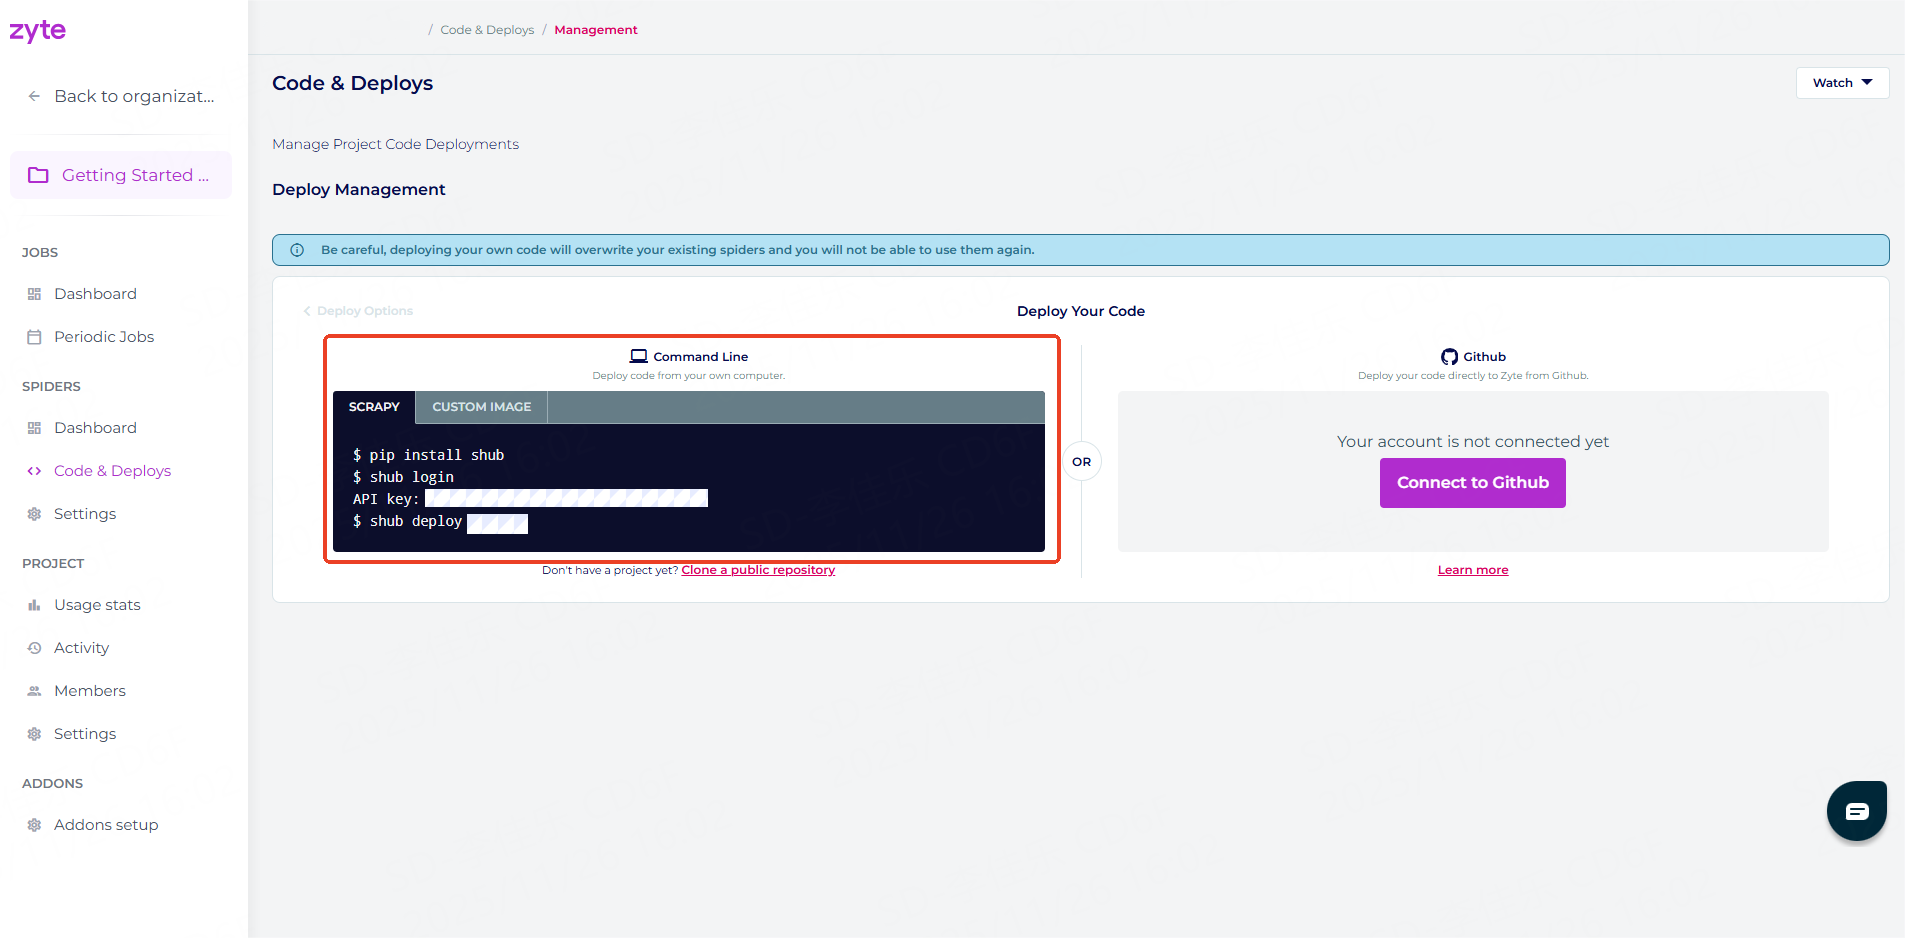The height and width of the screenshot is (938, 1905).
Task: Open Code & Deploys breadcrumb
Action: click(487, 29)
